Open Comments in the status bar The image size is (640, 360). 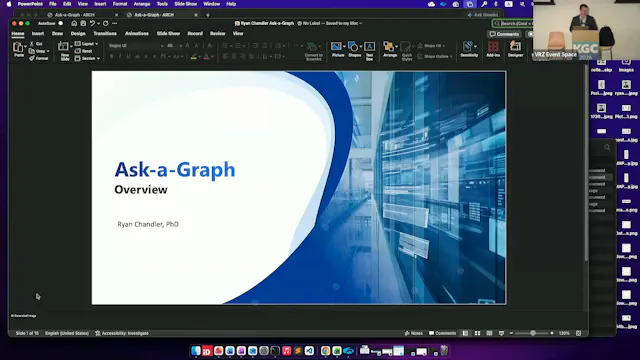tap(442, 333)
